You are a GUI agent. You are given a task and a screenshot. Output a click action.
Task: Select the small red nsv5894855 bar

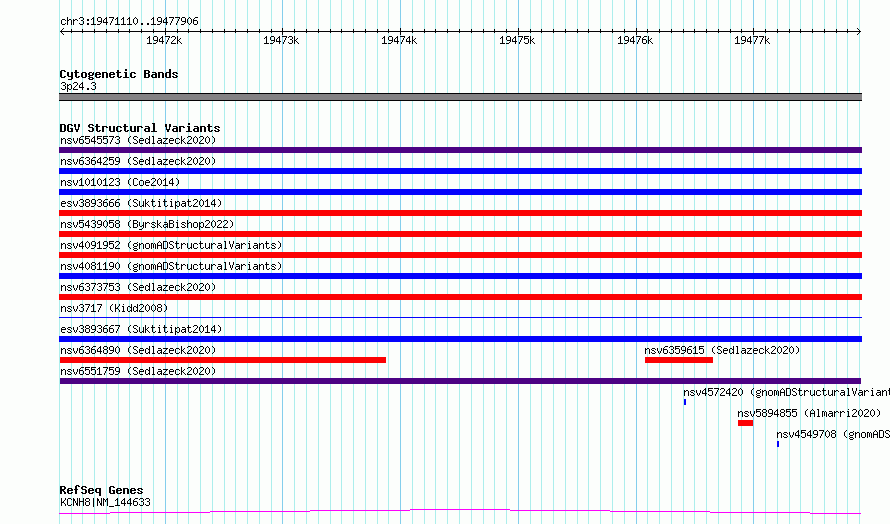pos(745,423)
